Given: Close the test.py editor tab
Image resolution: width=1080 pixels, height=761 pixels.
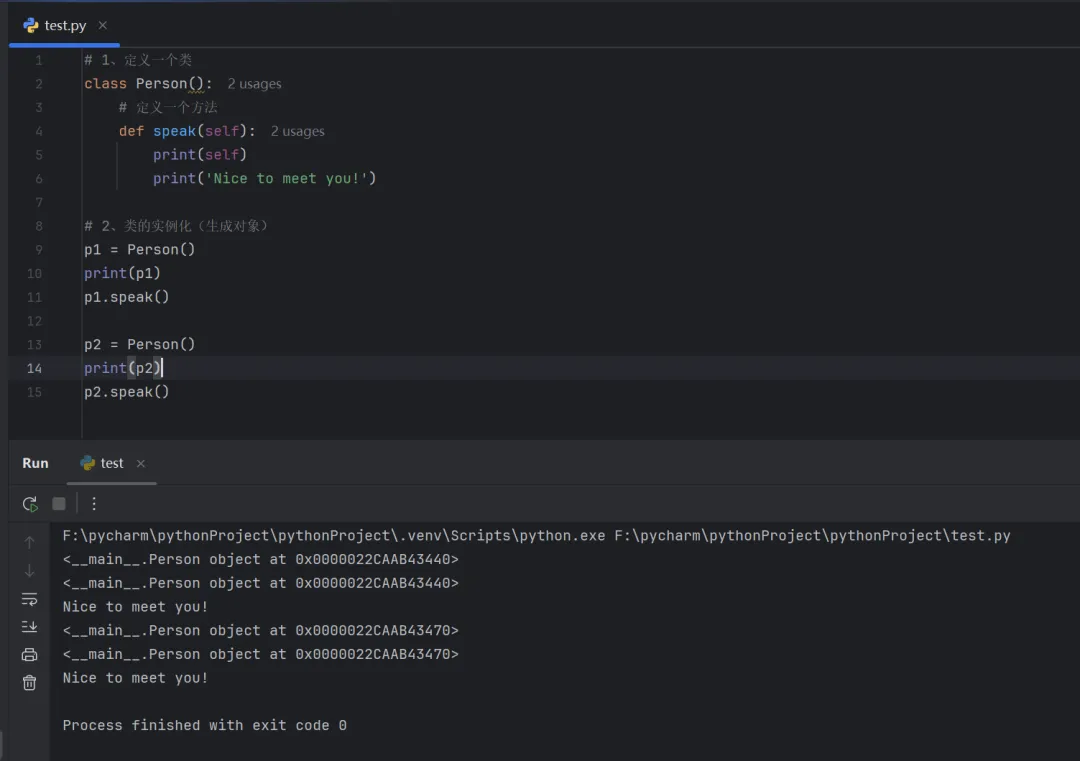Looking at the screenshot, I should (103, 25).
